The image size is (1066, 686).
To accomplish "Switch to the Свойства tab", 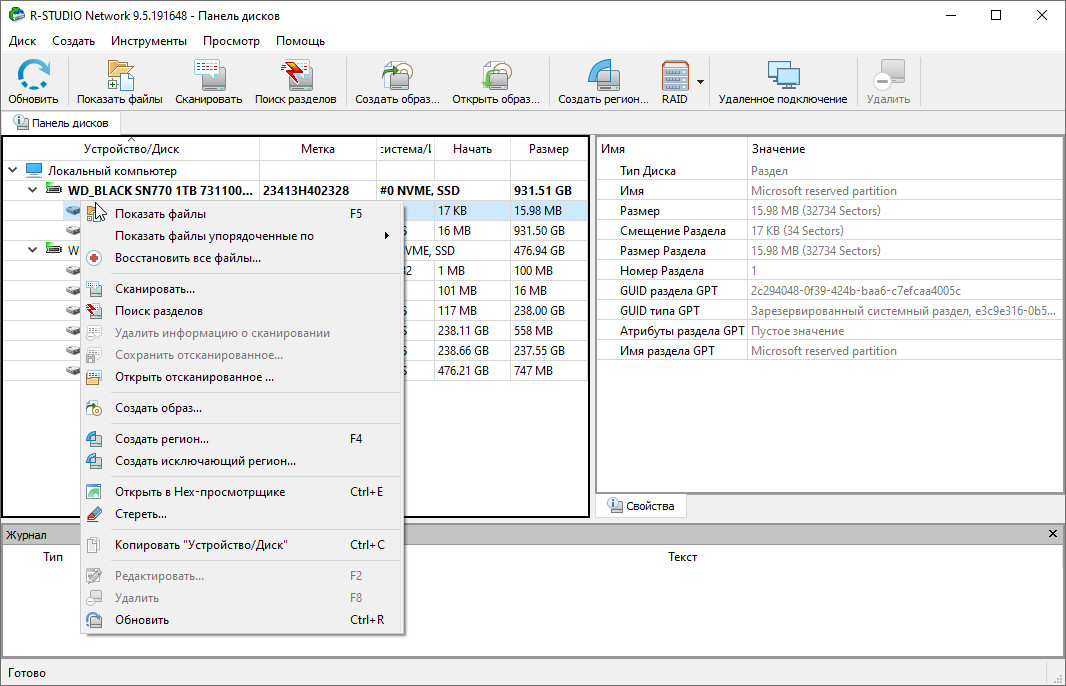I will (641, 506).
